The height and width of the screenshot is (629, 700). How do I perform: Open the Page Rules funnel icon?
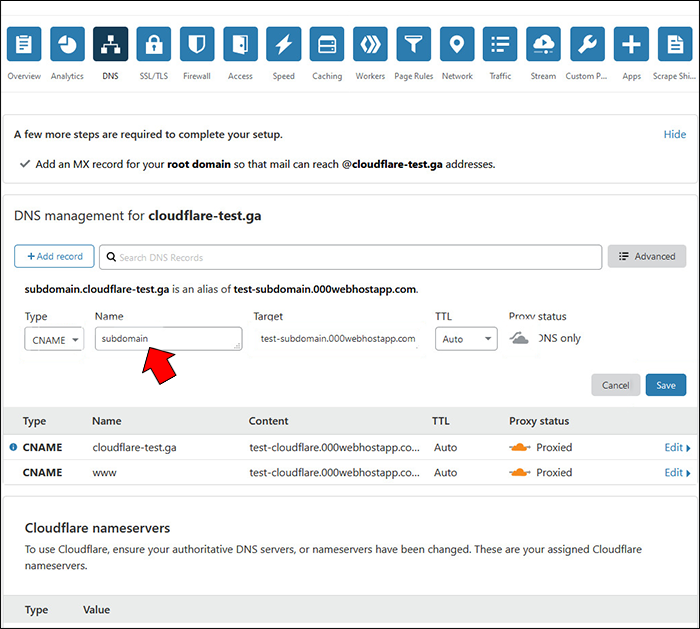(x=413, y=44)
